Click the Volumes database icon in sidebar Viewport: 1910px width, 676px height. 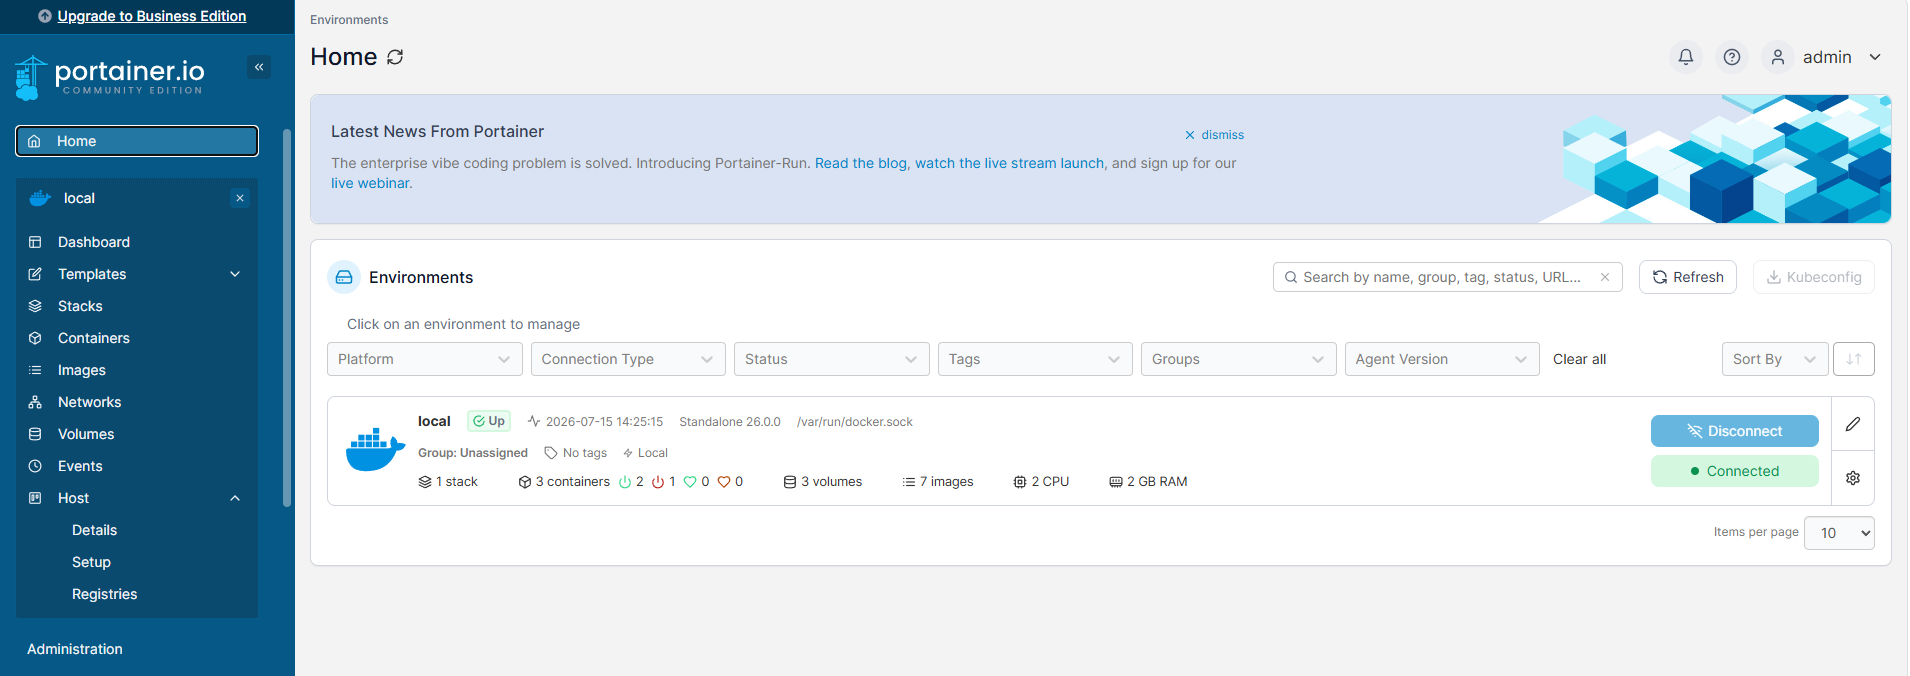pos(35,434)
